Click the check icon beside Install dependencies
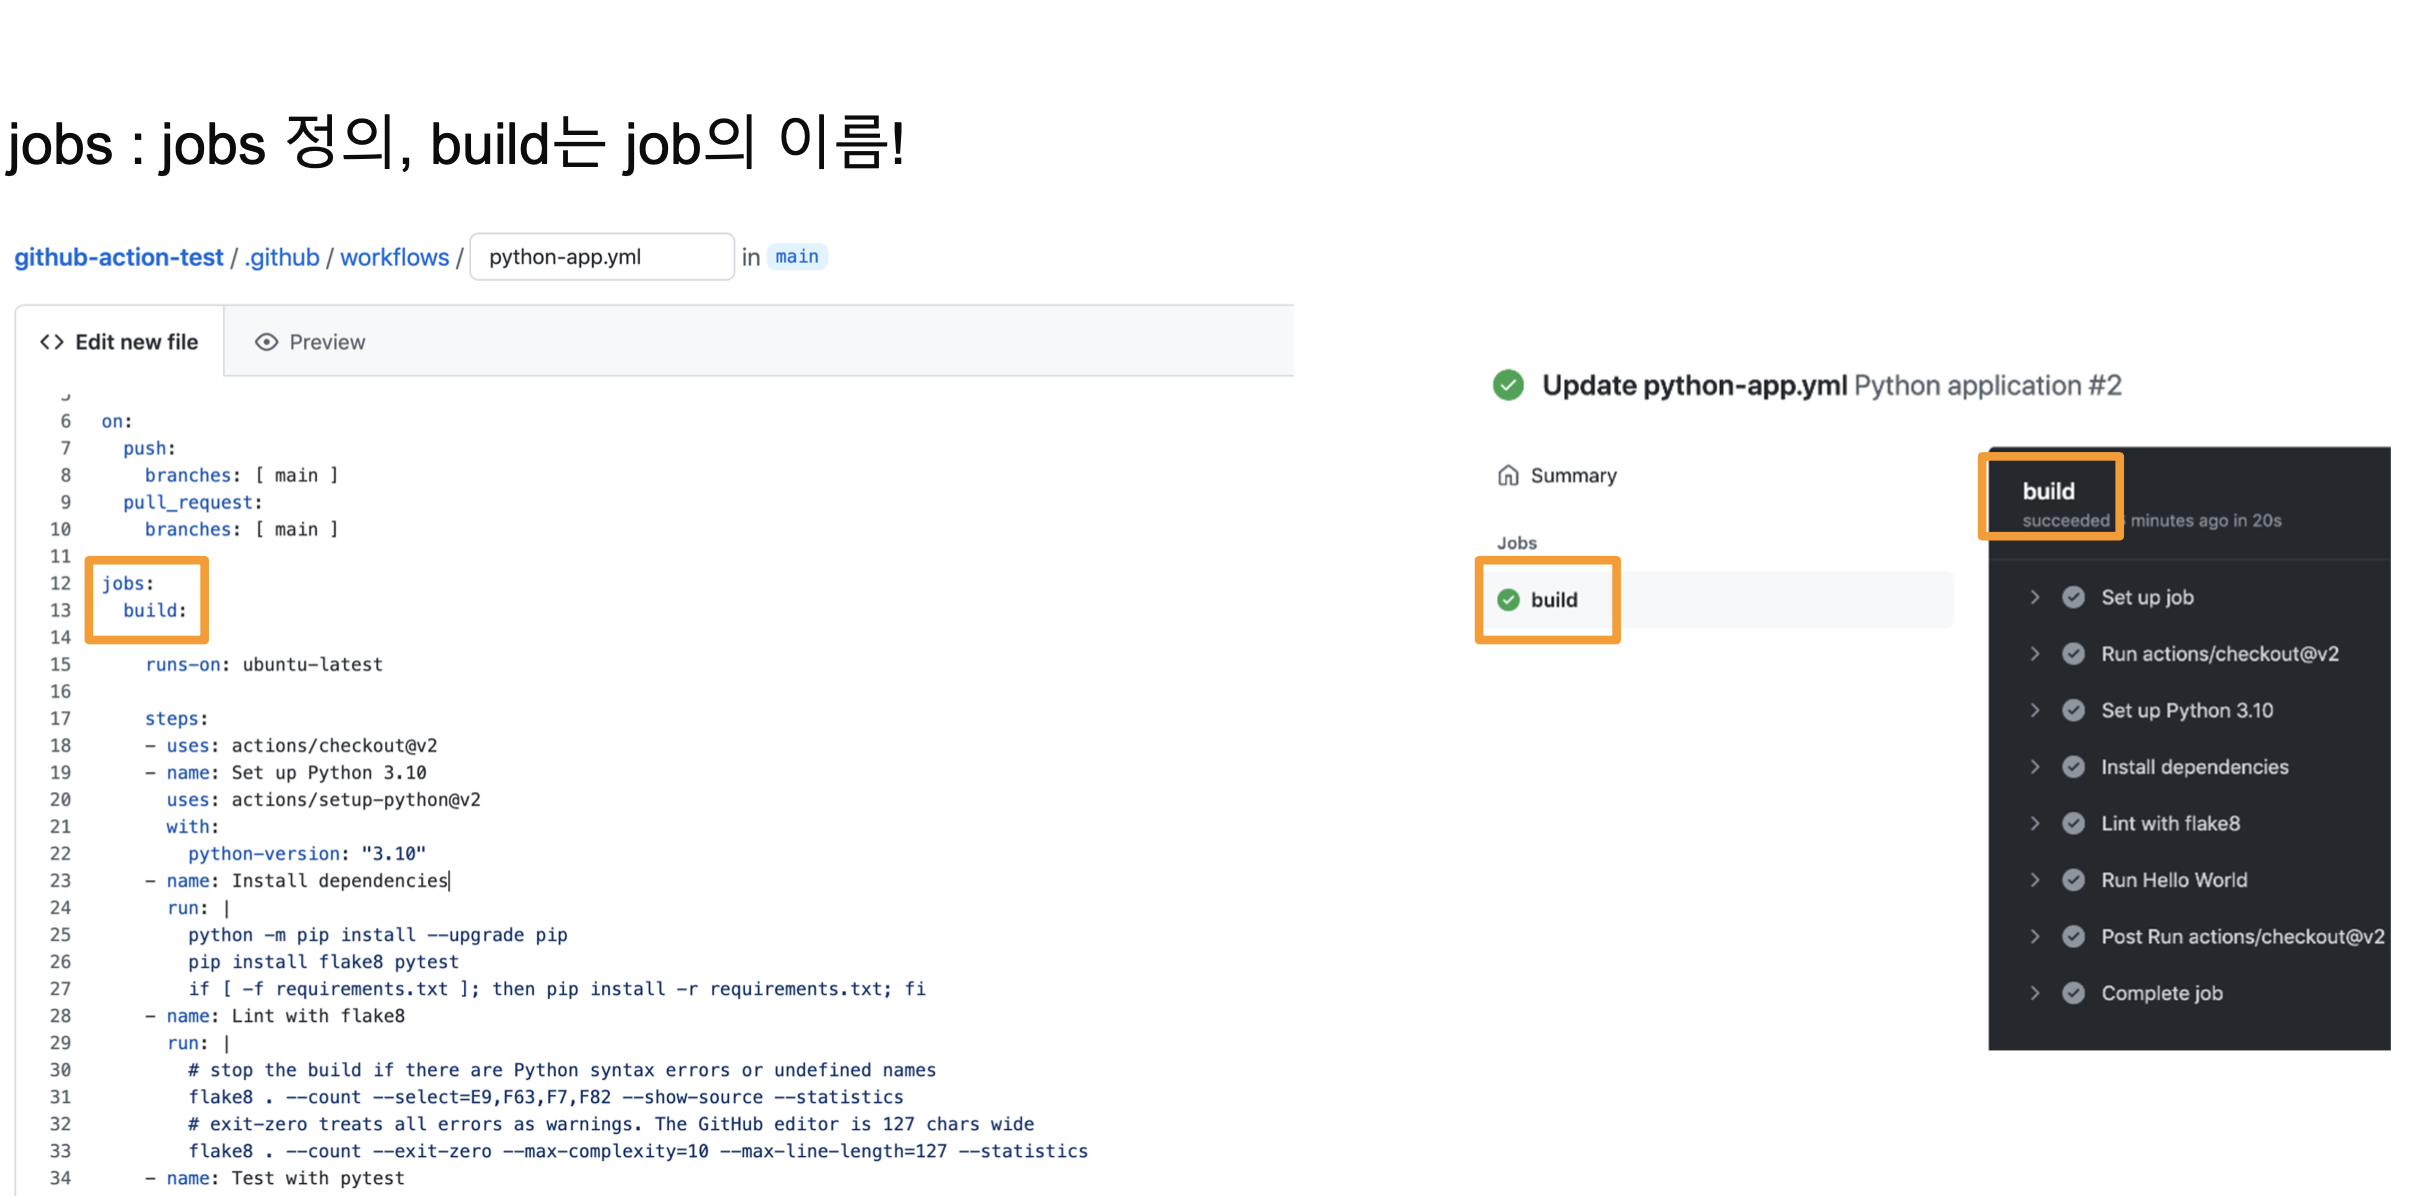The image size is (2422, 1196). coord(2074,767)
